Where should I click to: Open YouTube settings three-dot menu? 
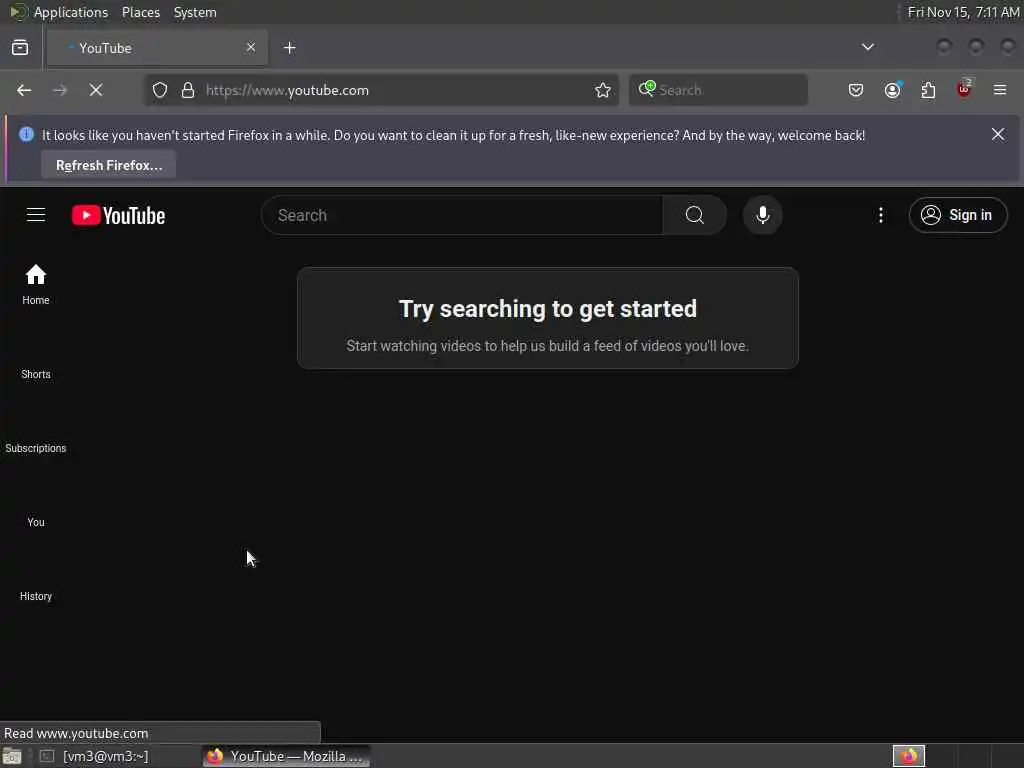[x=881, y=215]
